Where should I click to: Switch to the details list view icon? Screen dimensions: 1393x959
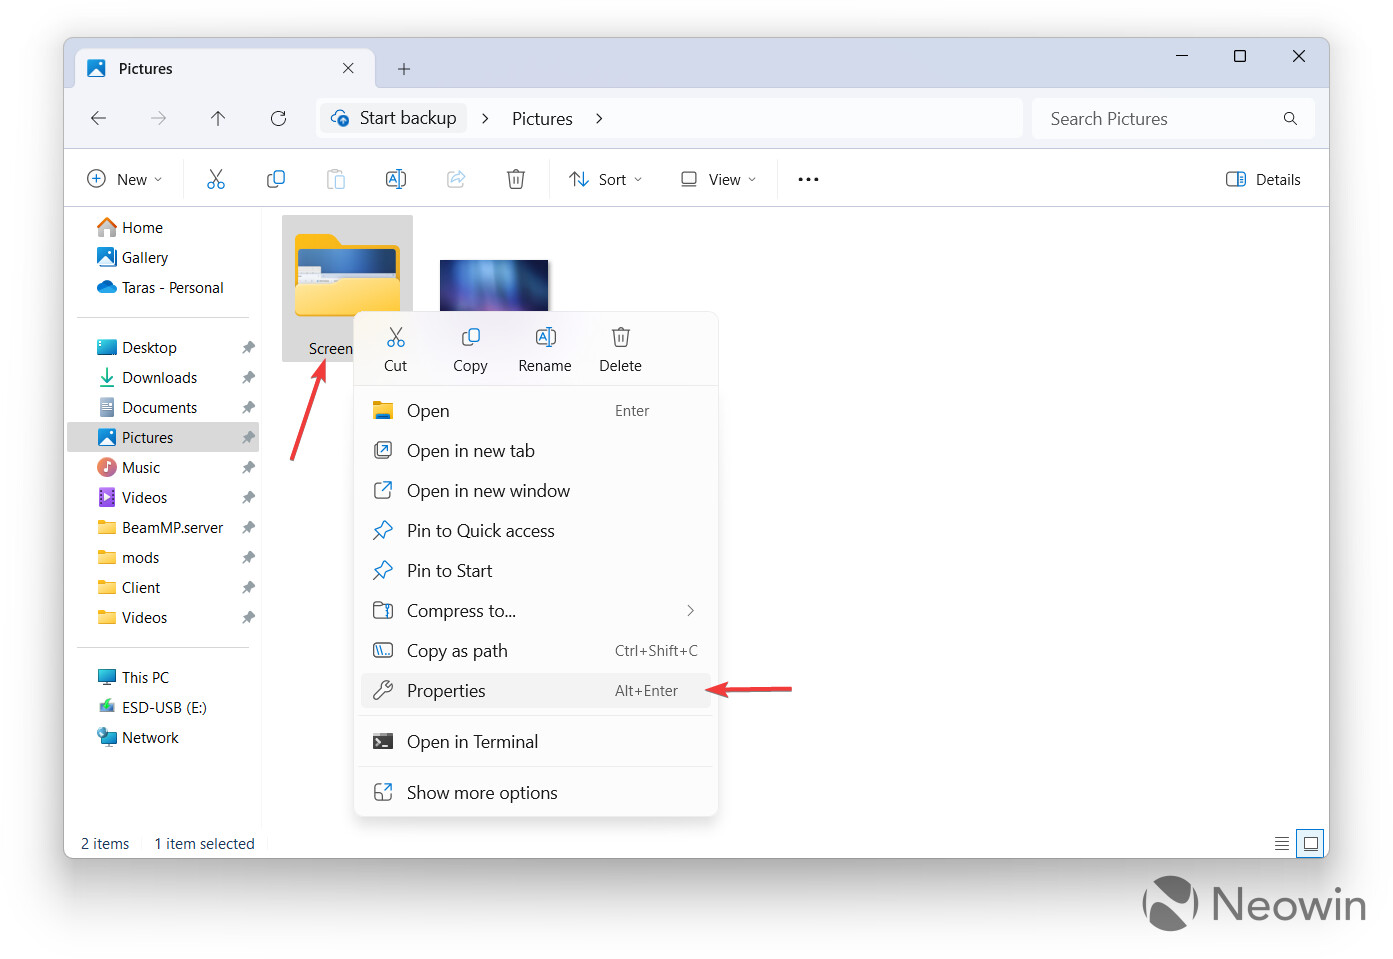tap(1282, 843)
